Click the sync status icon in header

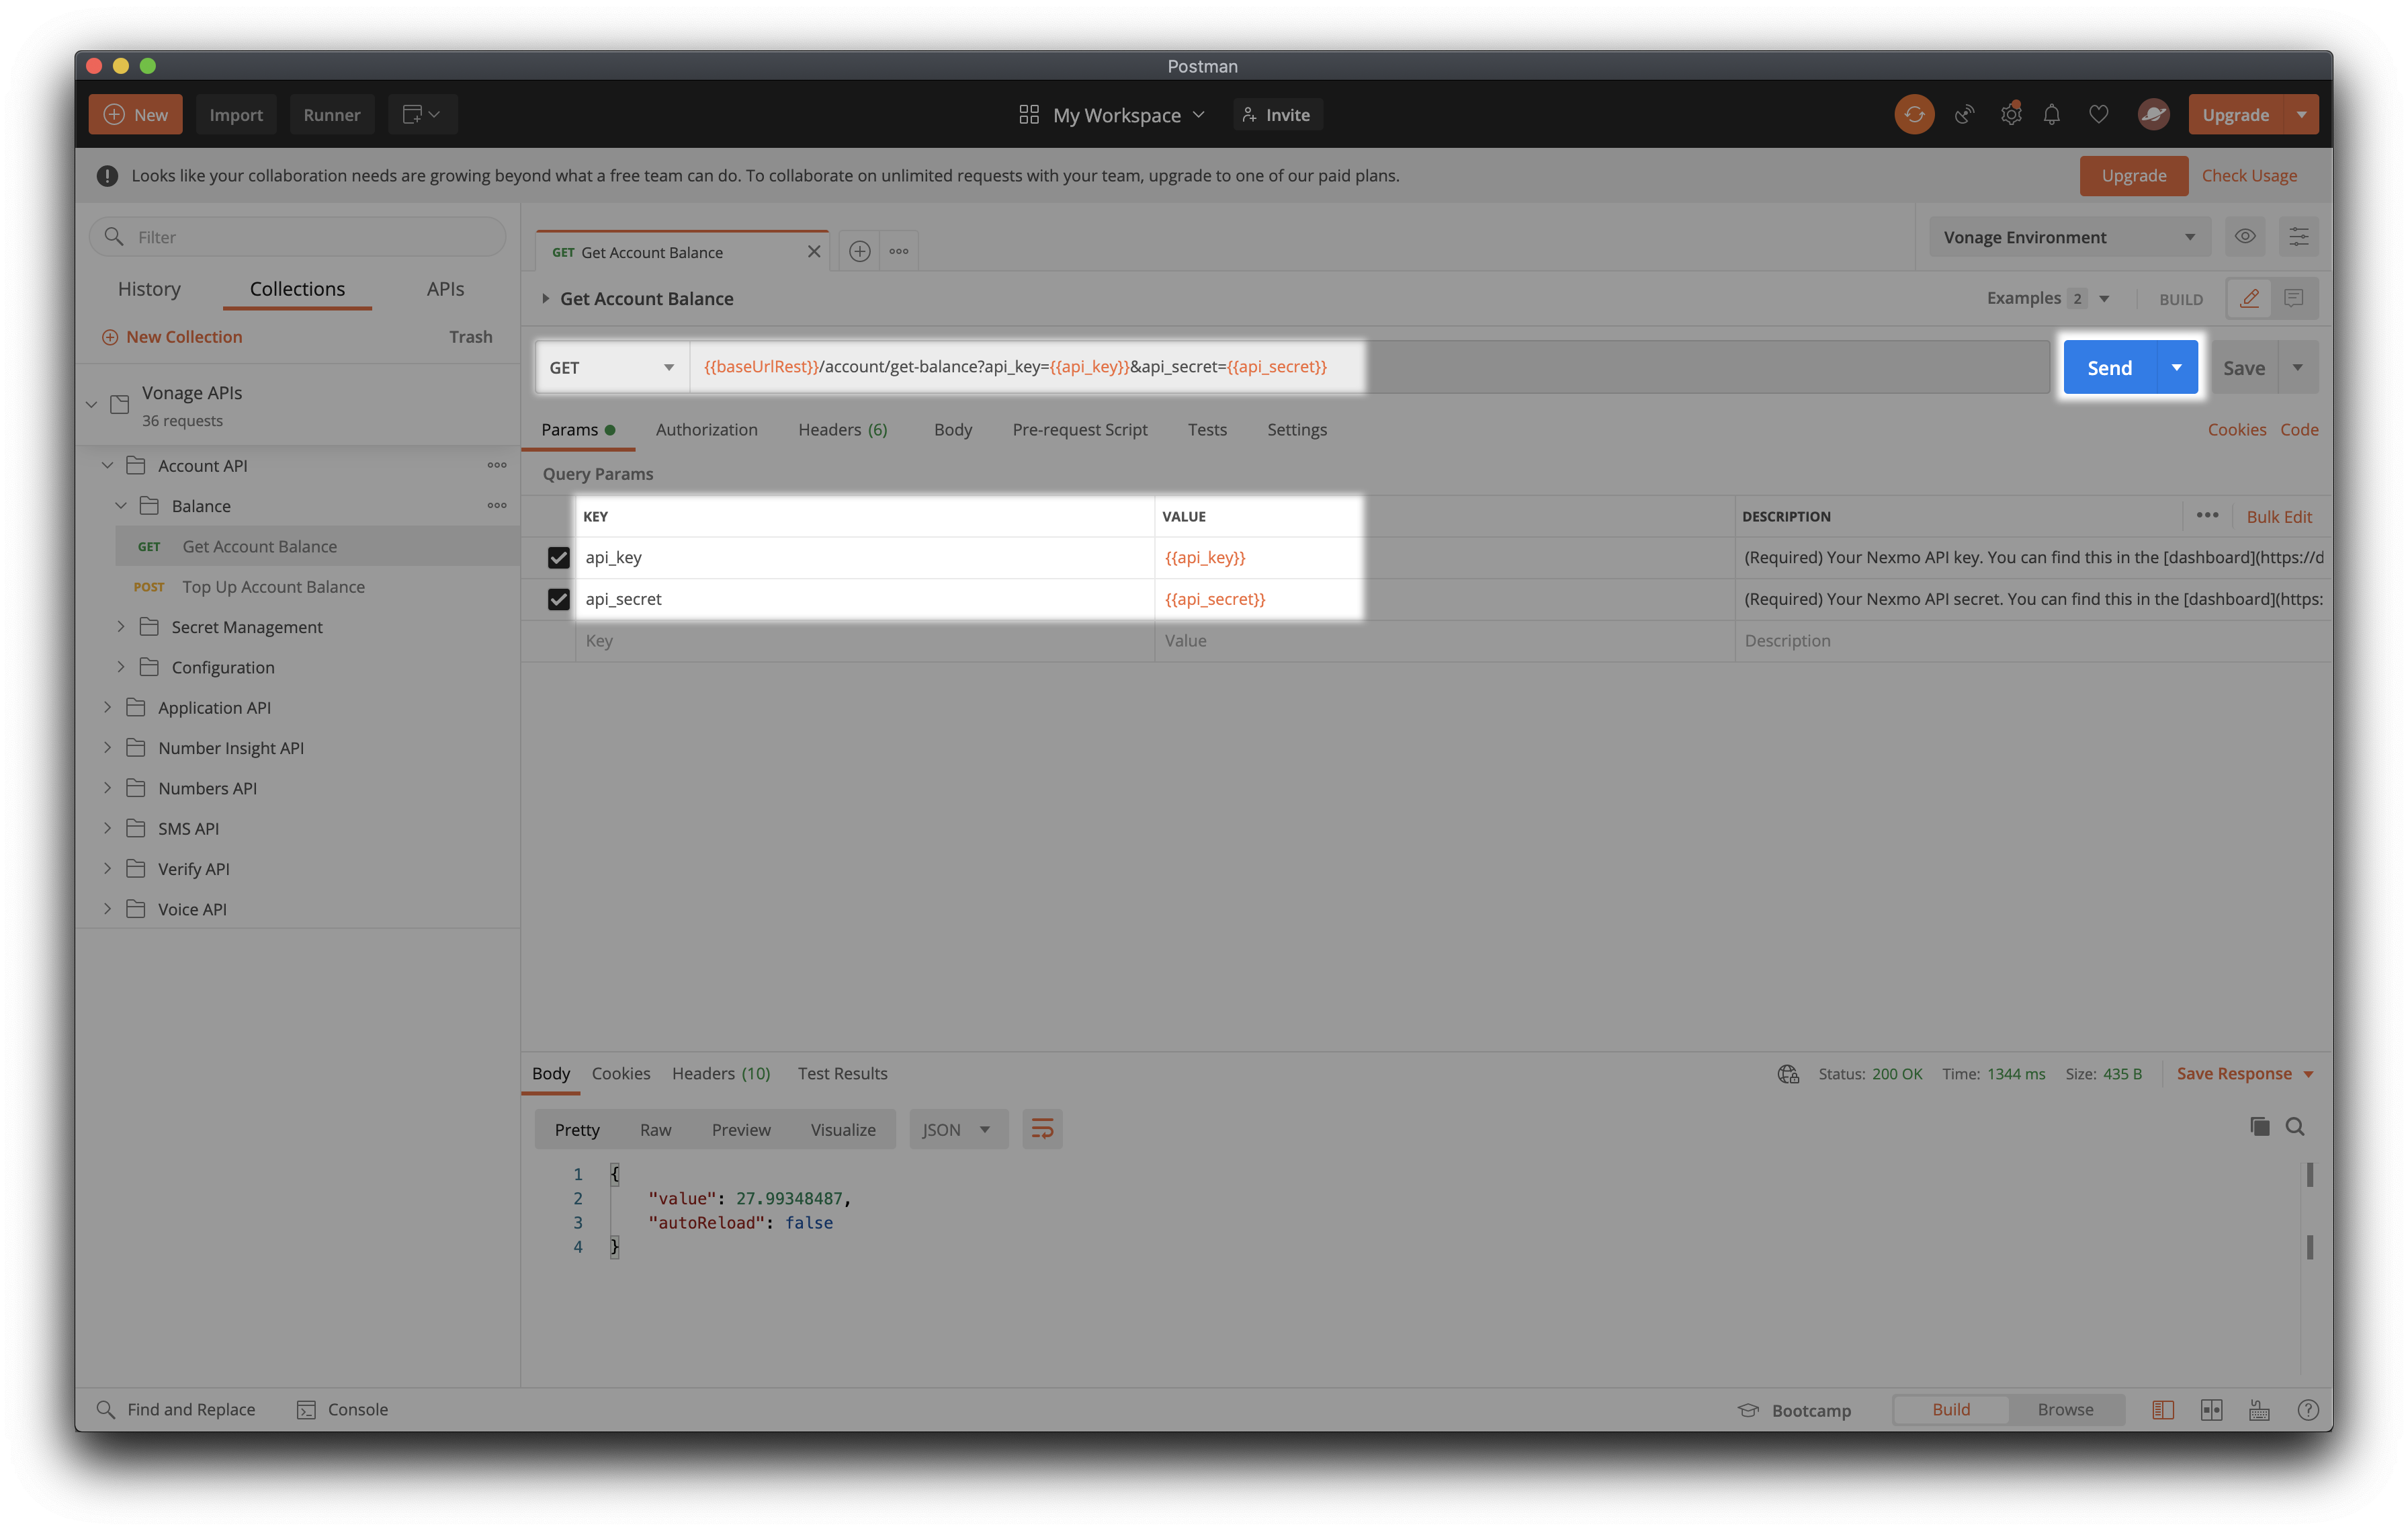click(1914, 115)
